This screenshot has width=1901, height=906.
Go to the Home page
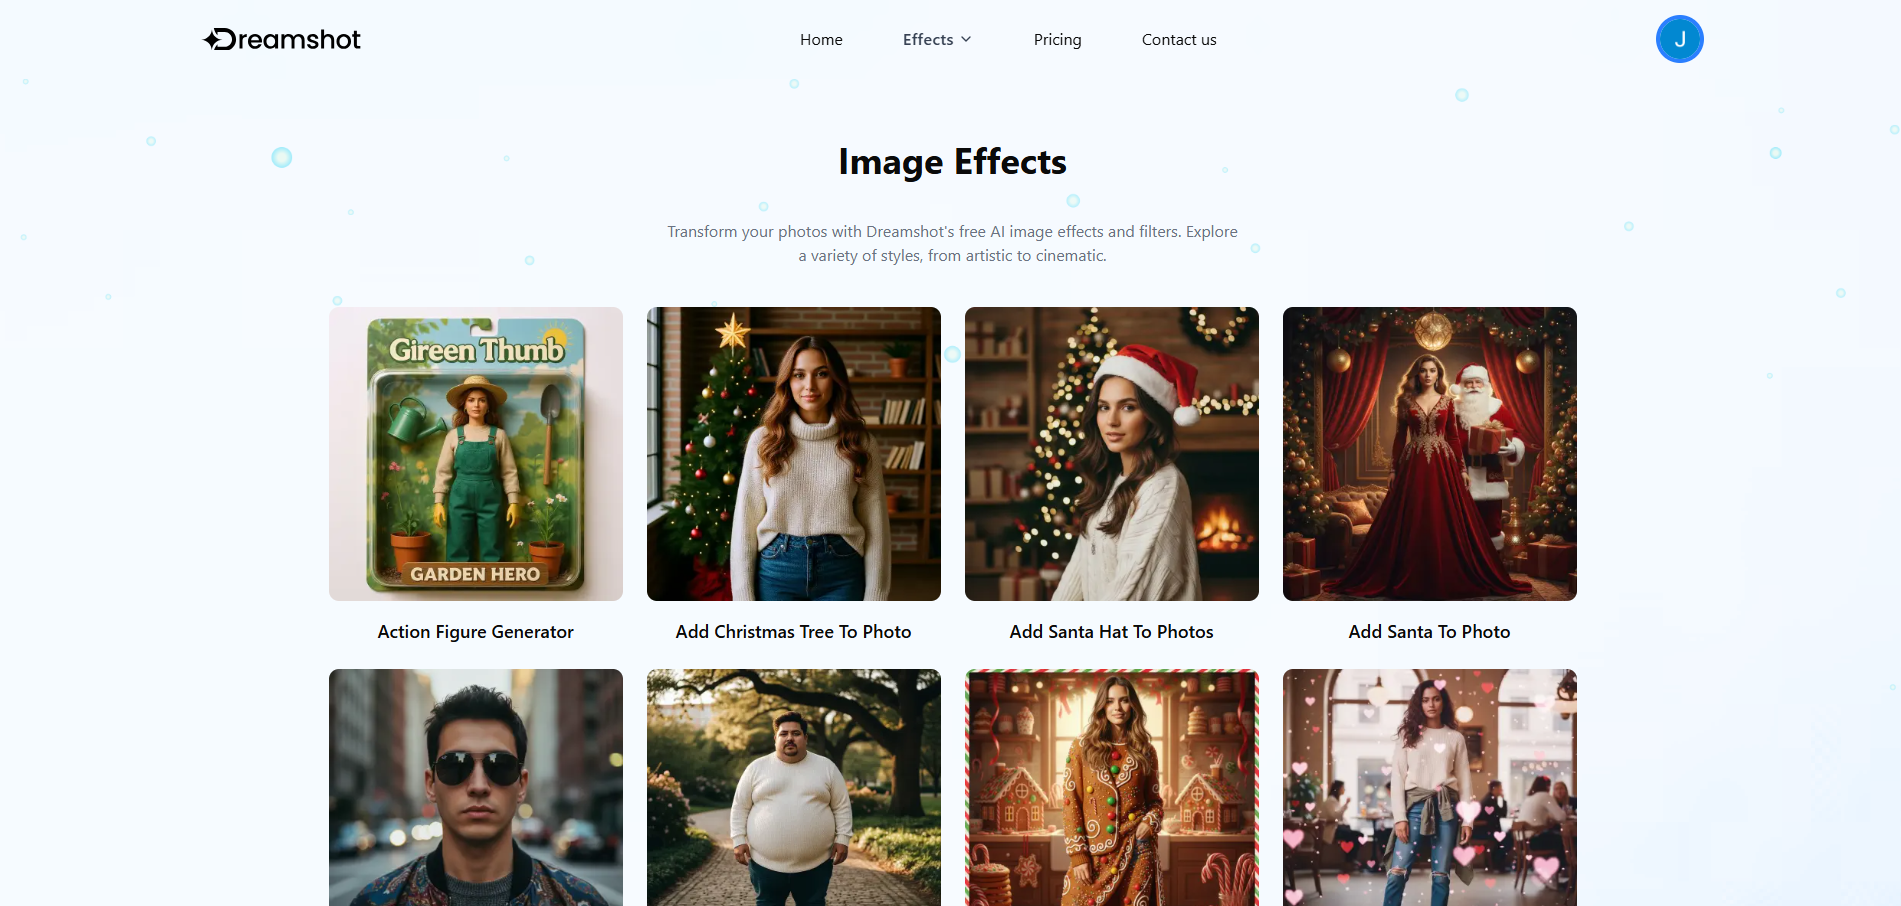[x=821, y=40]
